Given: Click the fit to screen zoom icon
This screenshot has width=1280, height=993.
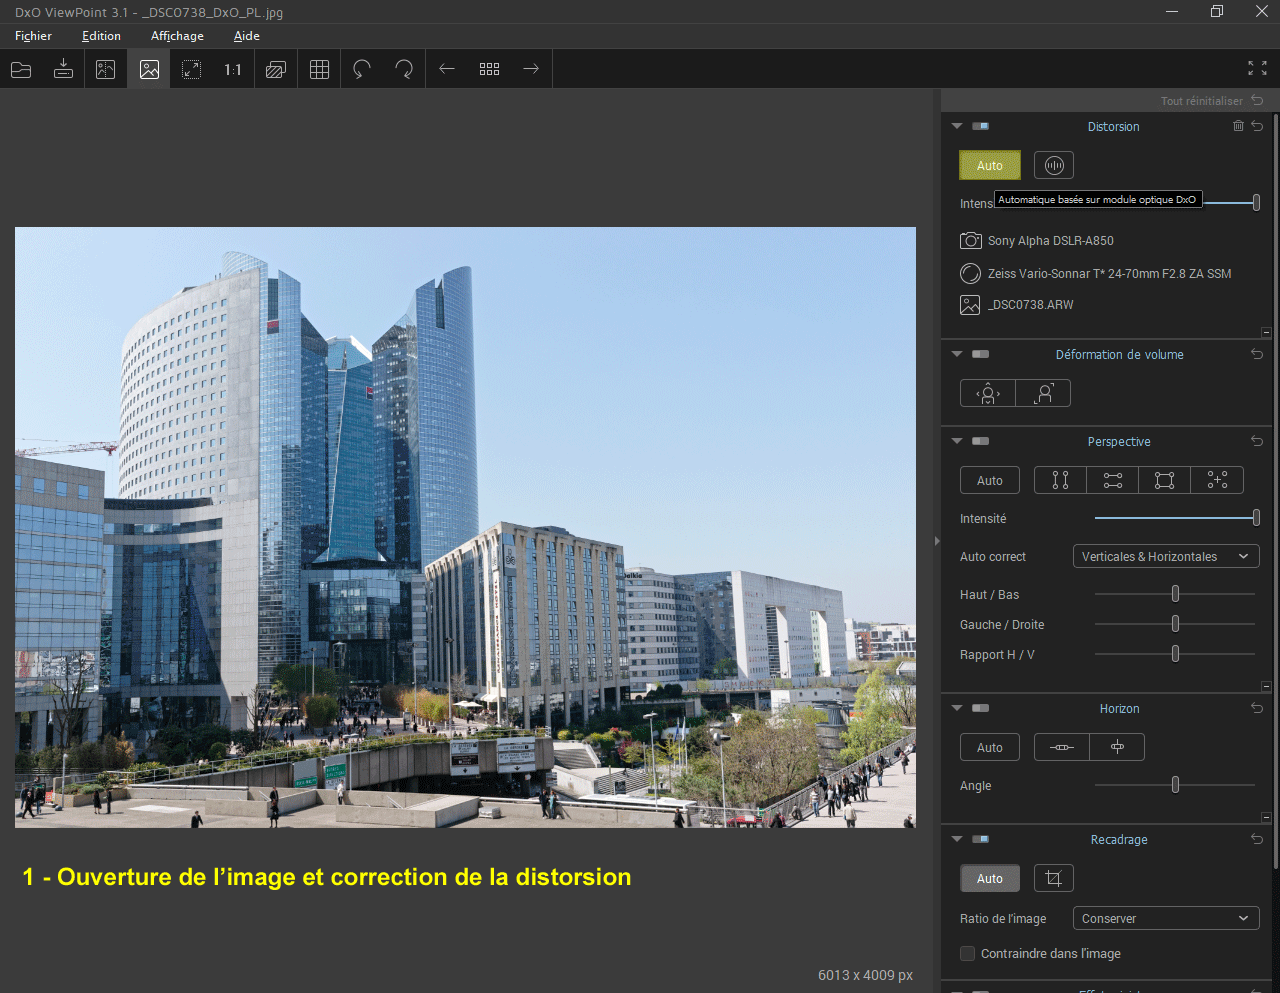Looking at the screenshot, I should 191,69.
